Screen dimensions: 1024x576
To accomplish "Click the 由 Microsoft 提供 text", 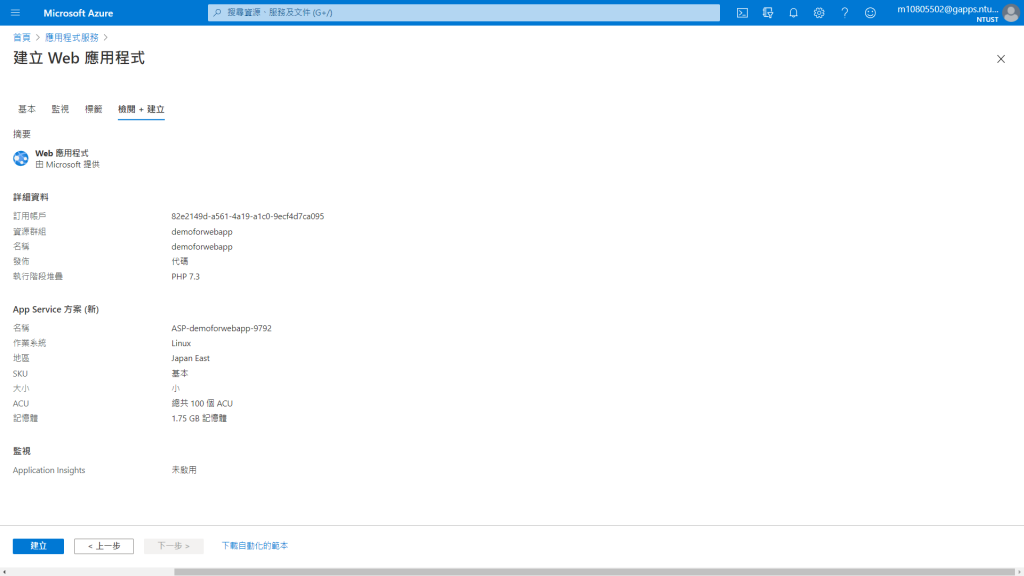I will 67,165.
